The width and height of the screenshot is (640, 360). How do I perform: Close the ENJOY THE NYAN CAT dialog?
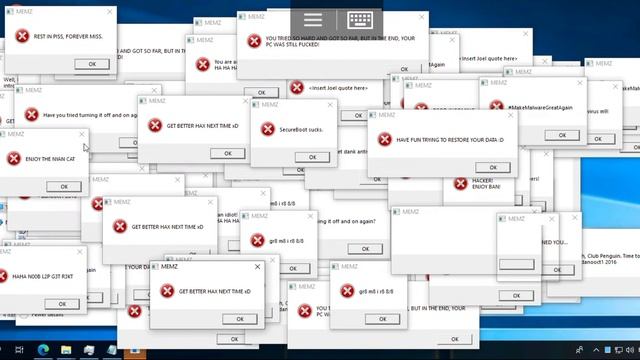[82, 134]
